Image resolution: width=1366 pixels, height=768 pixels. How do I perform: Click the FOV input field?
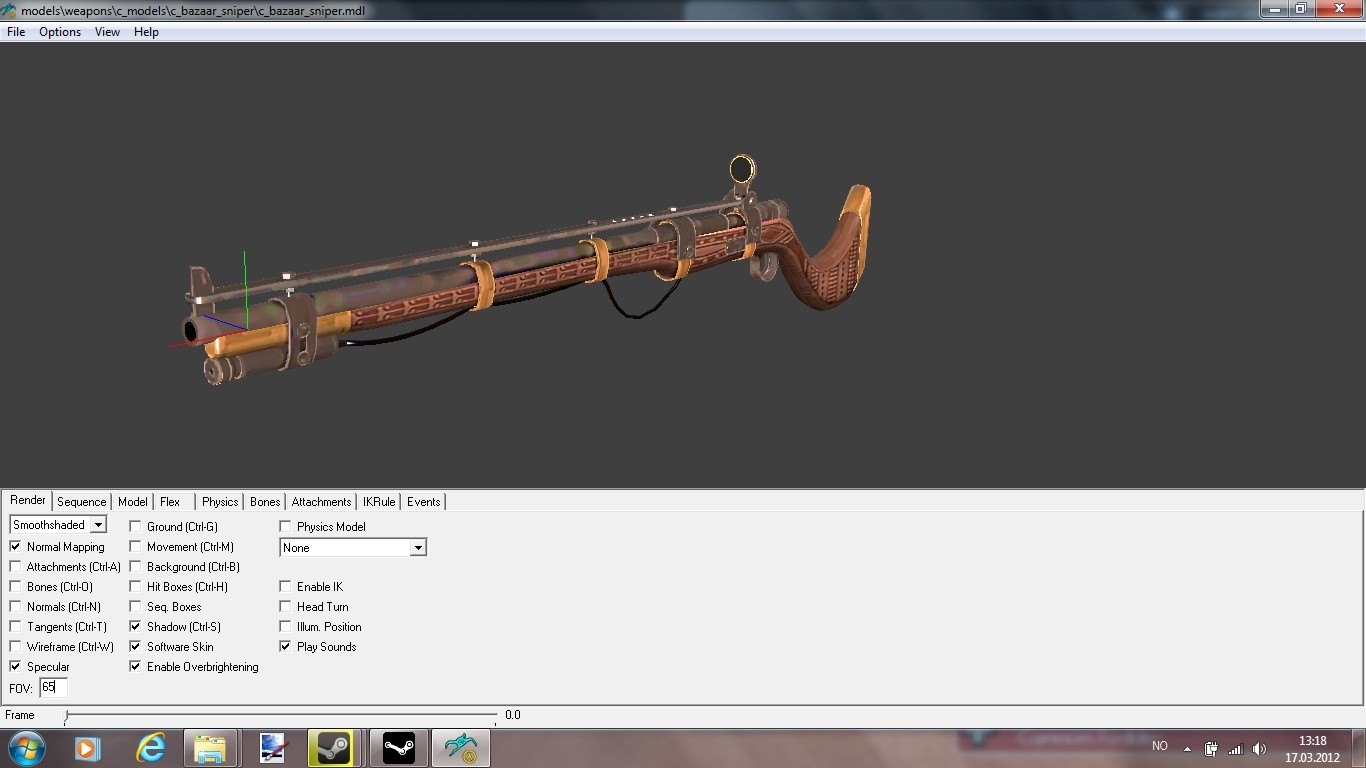tap(53, 687)
